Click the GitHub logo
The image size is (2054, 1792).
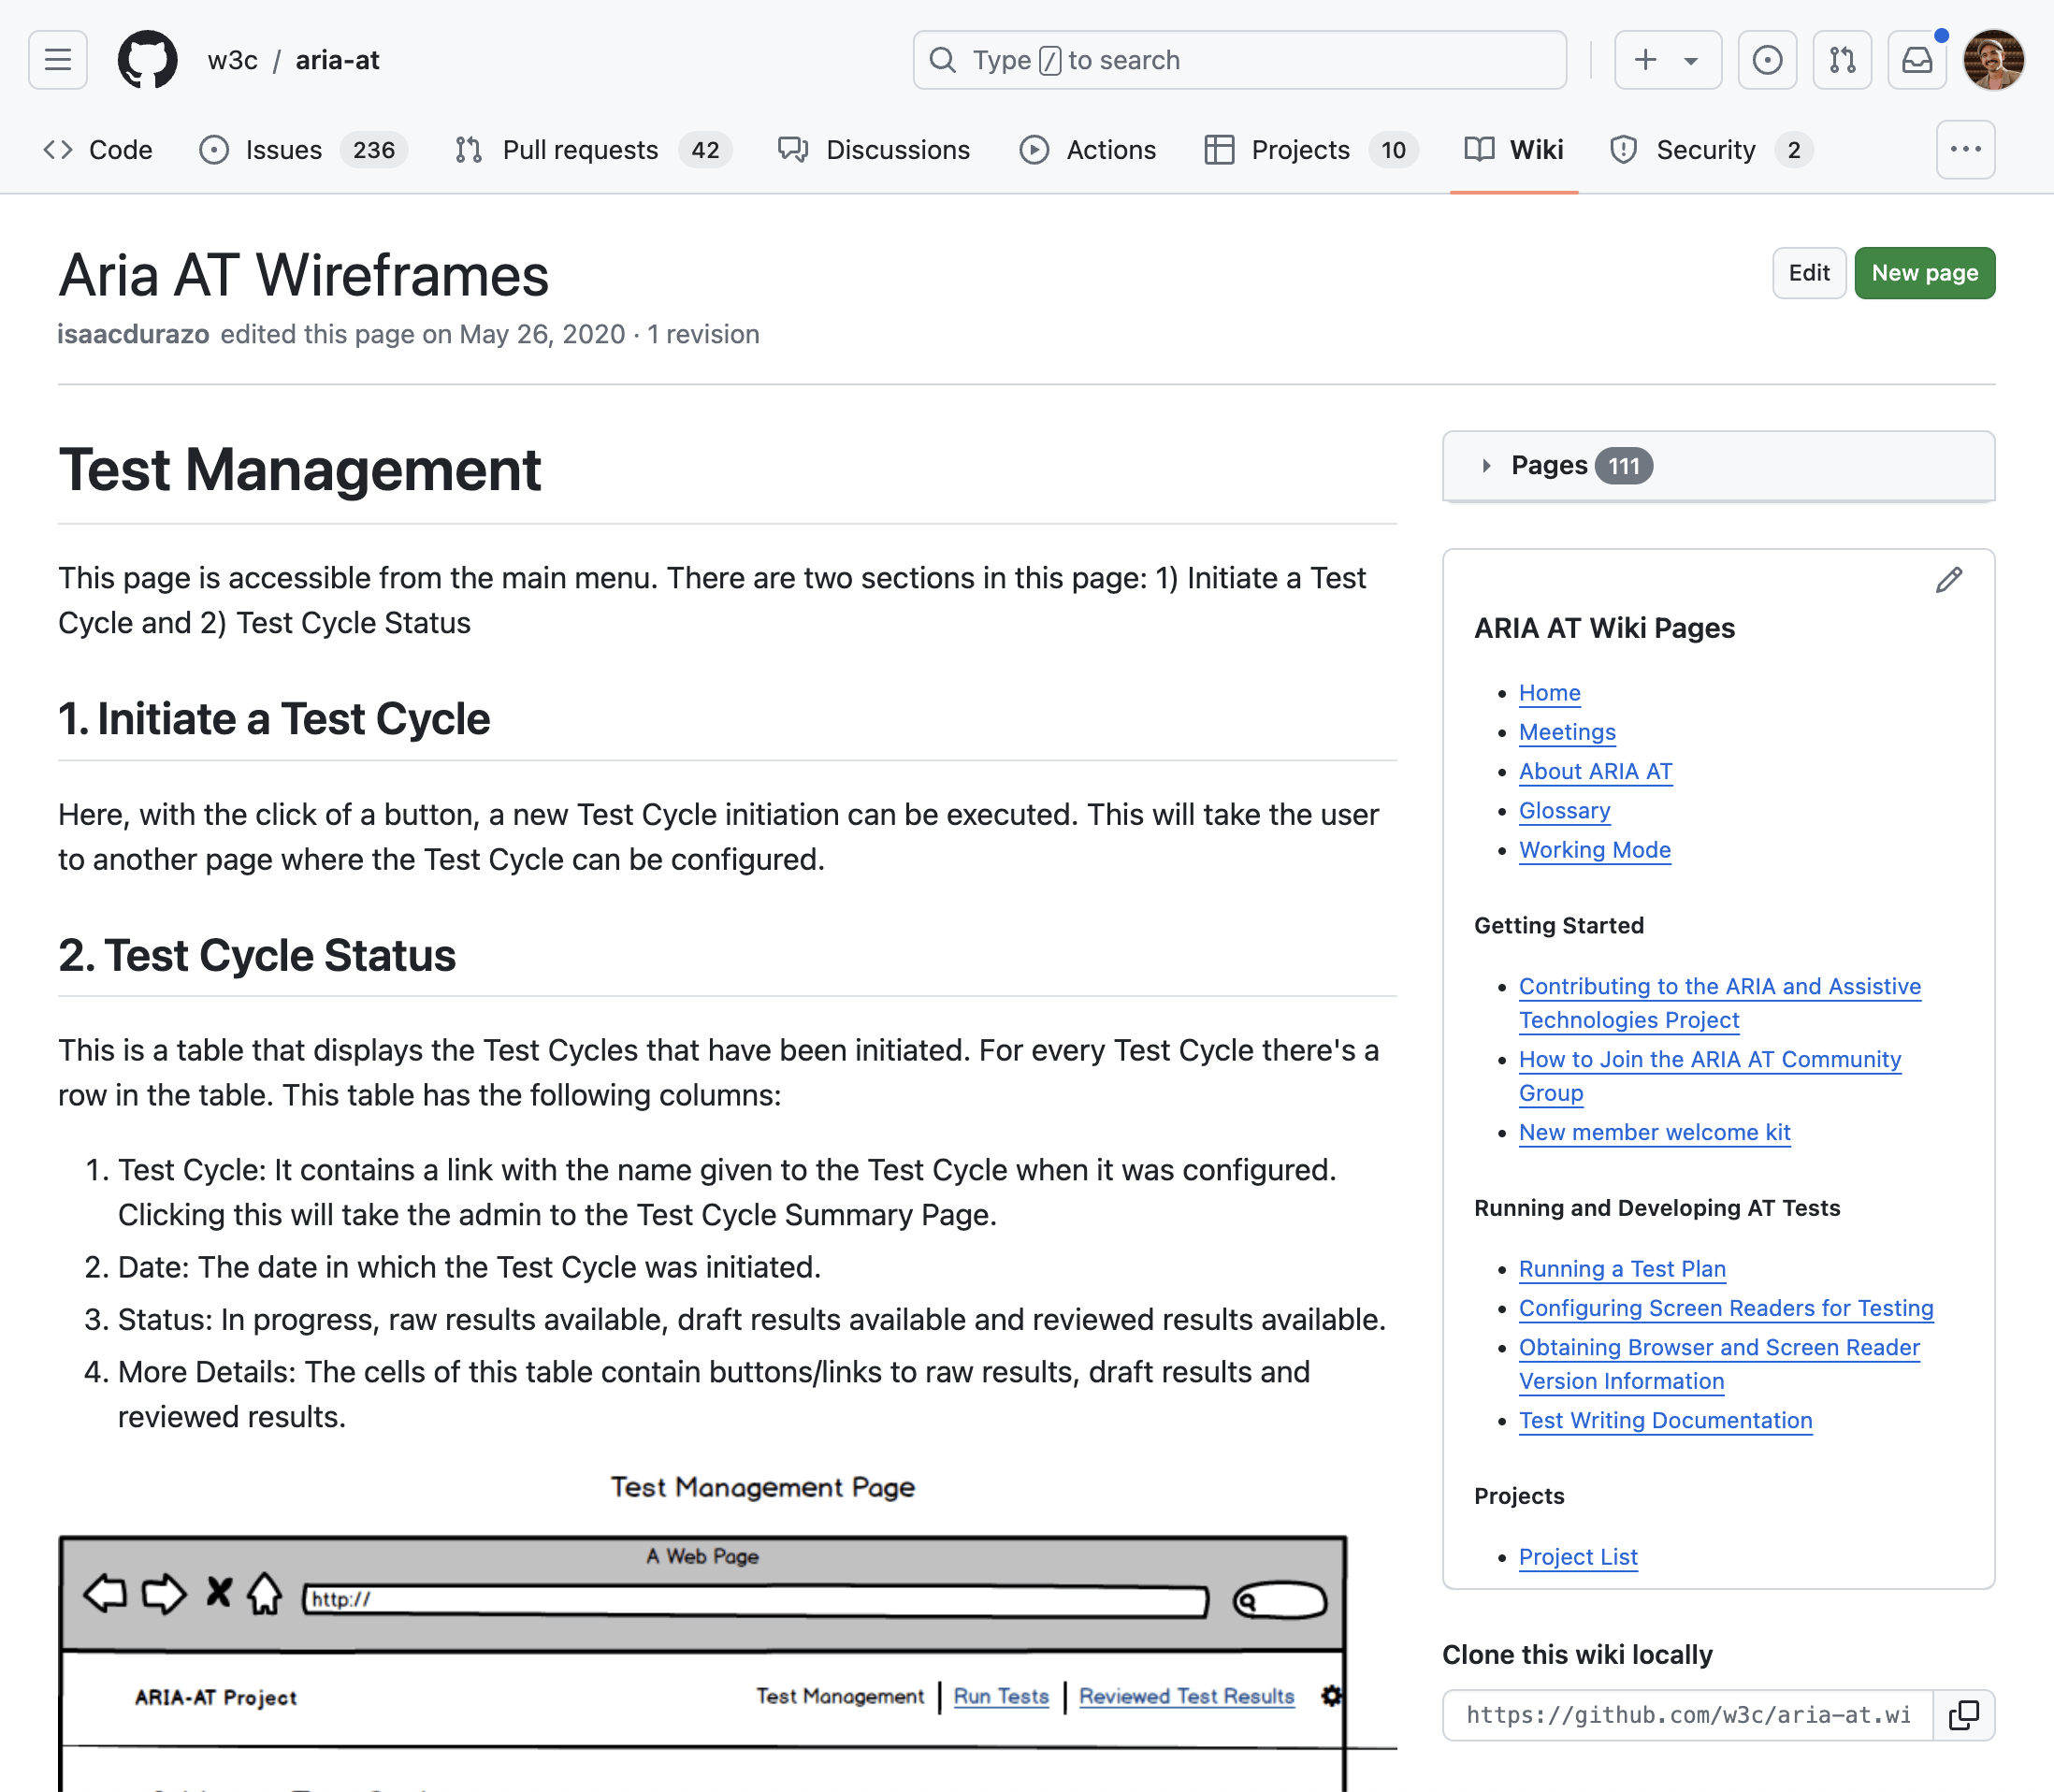(148, 60)
